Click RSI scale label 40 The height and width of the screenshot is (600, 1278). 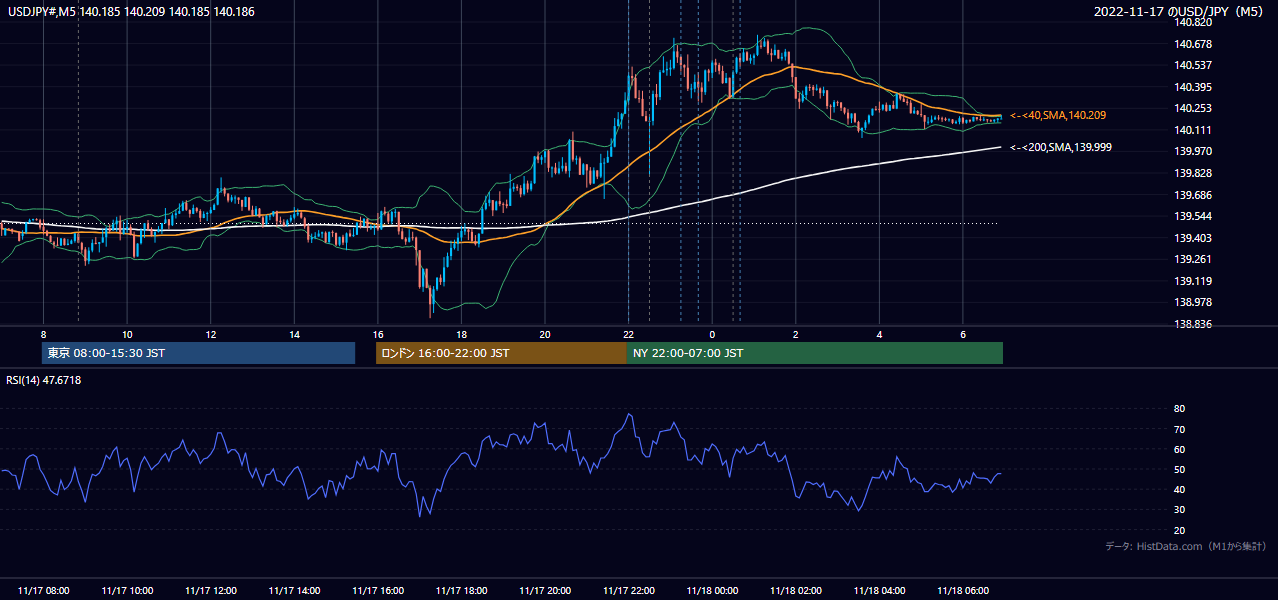click(1179, 490)
